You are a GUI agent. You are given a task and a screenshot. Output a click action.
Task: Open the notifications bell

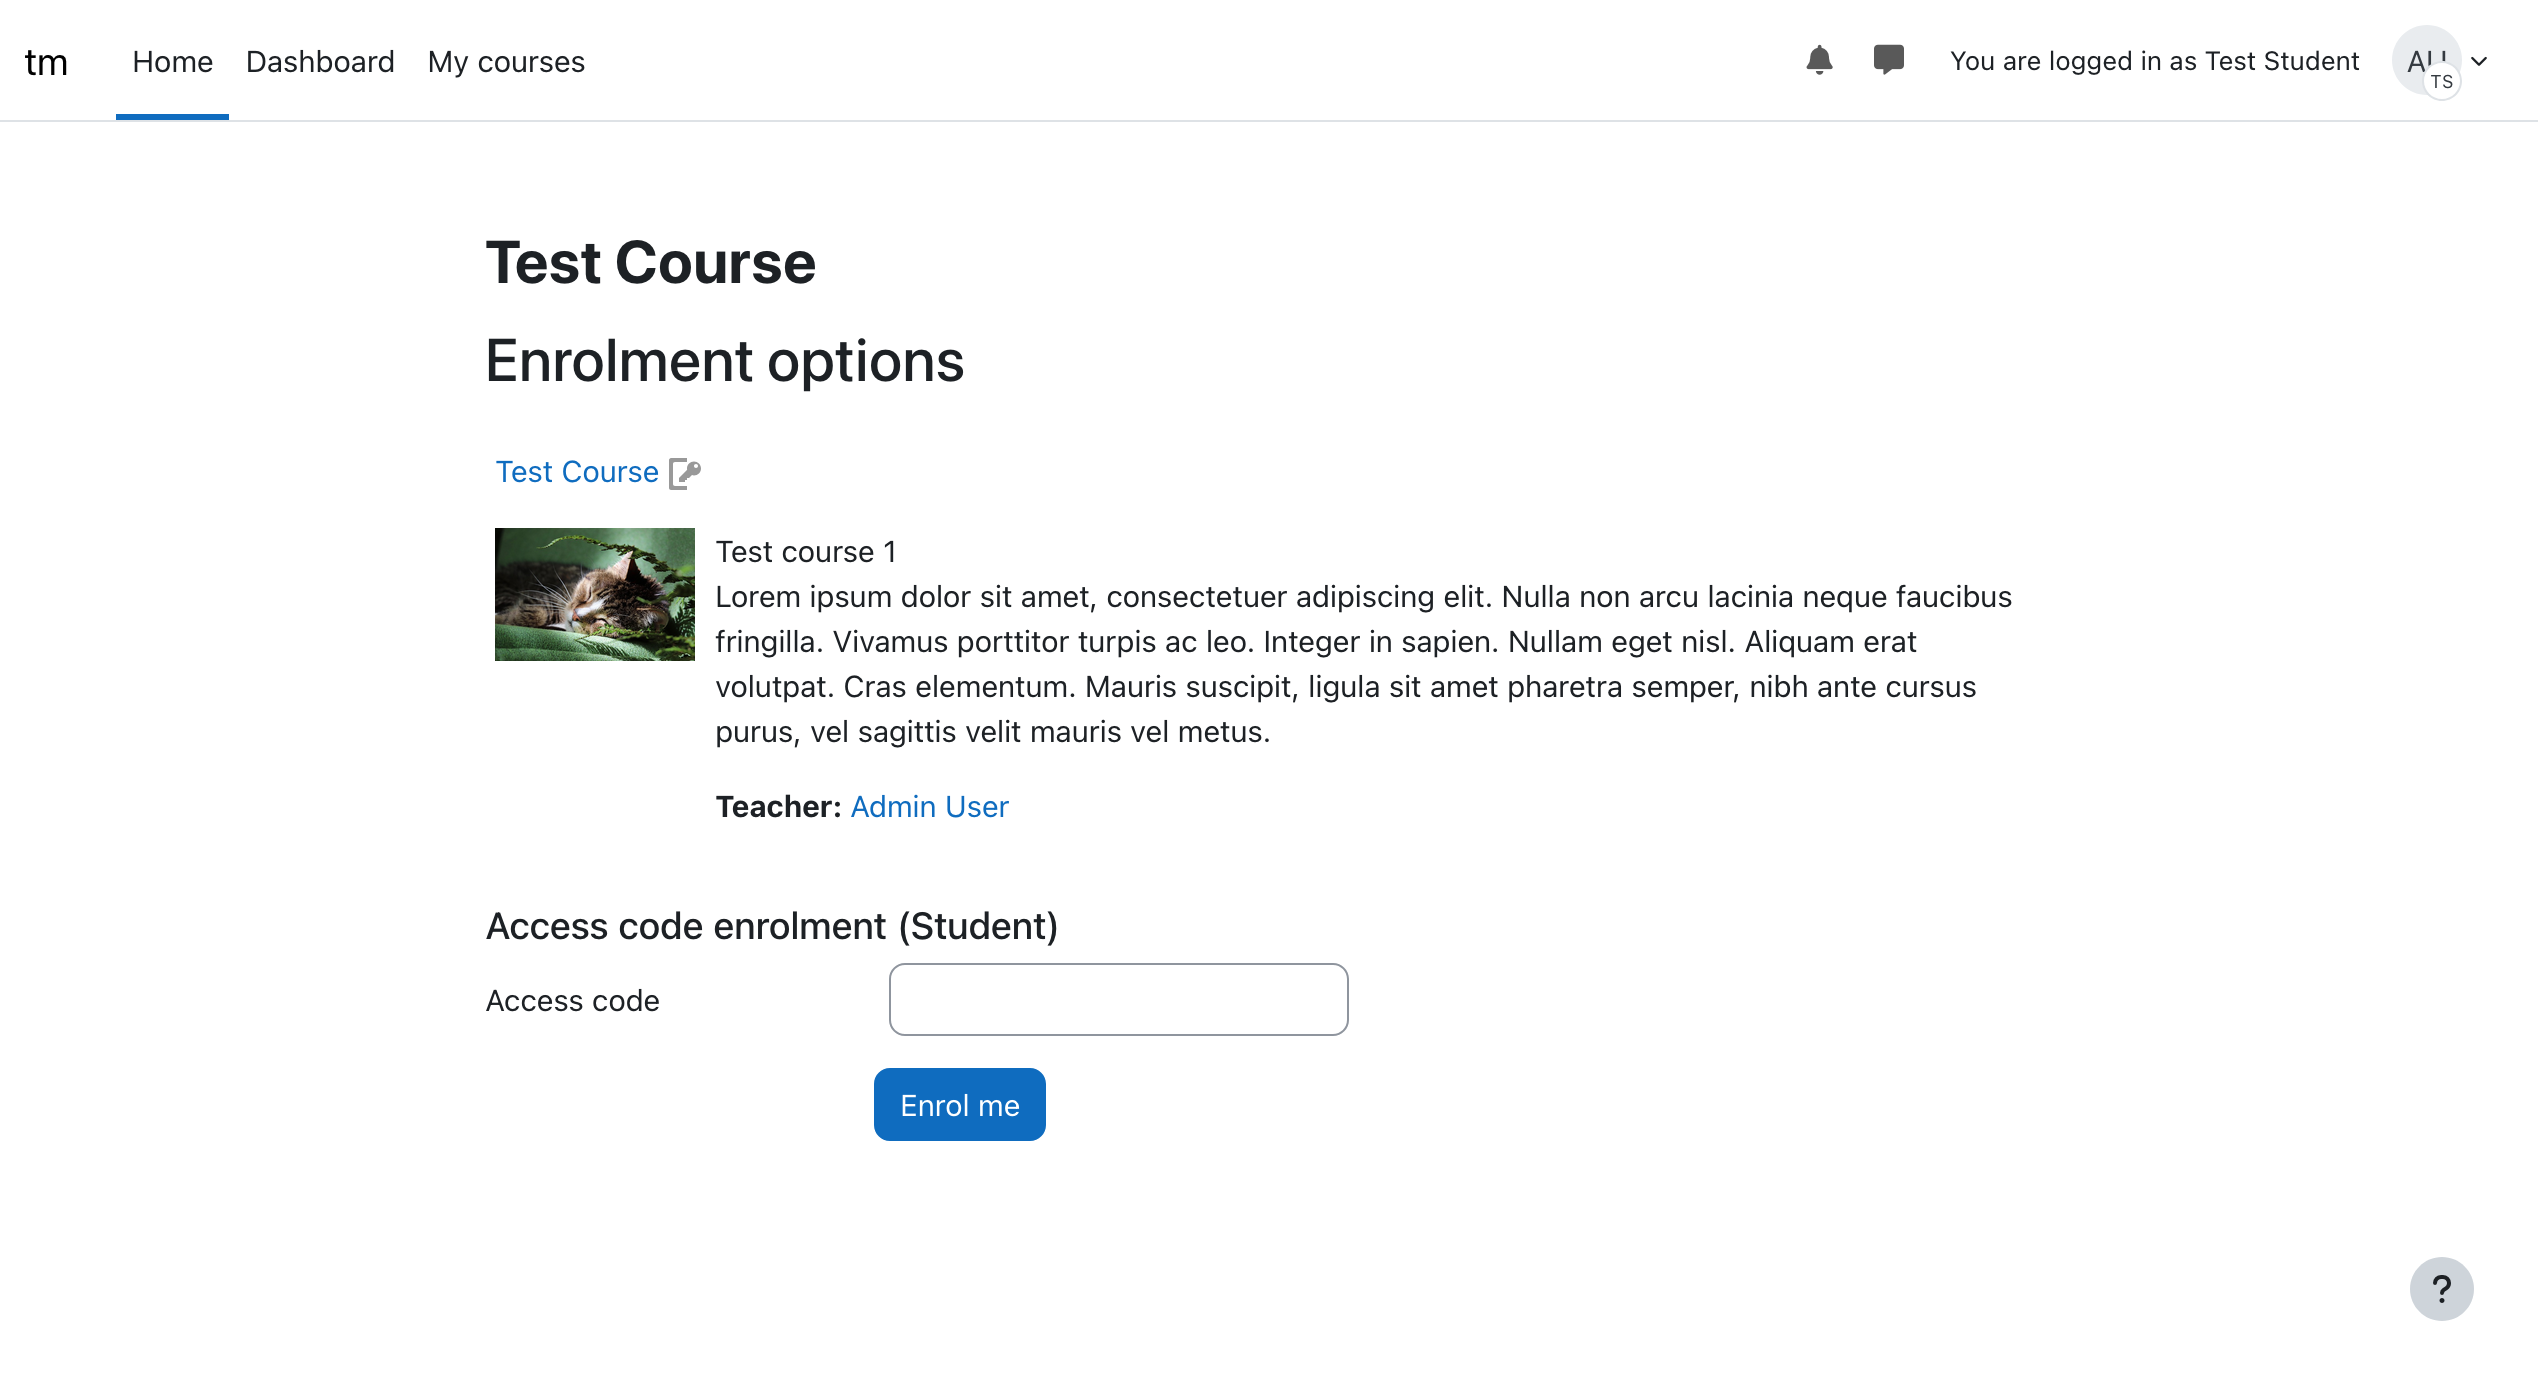point(1819,61)
